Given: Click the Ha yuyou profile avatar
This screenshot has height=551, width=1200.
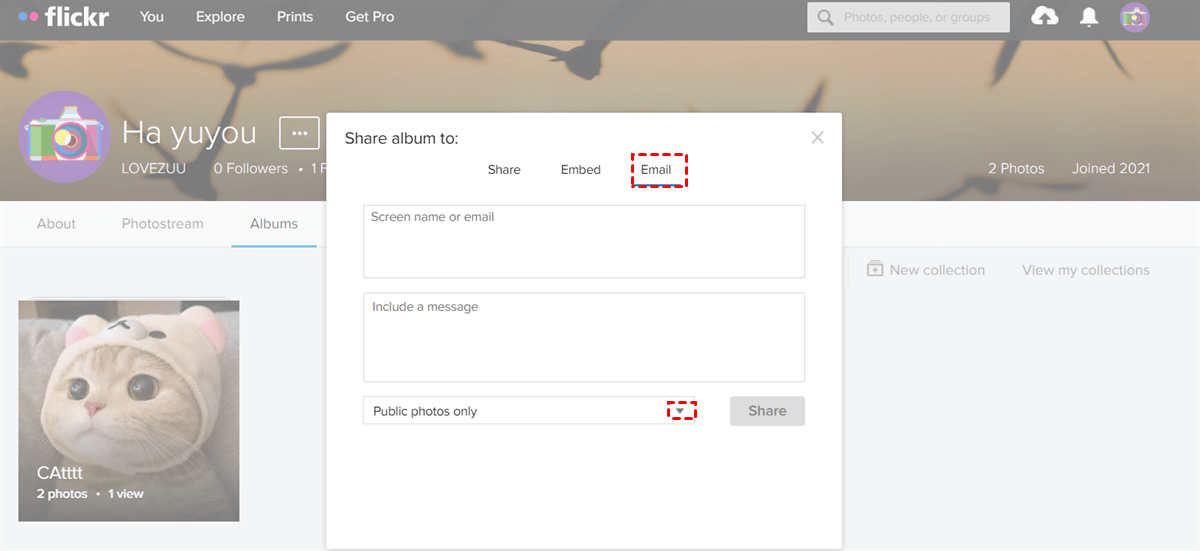Looking at the screenshot, I should point(64,137).
